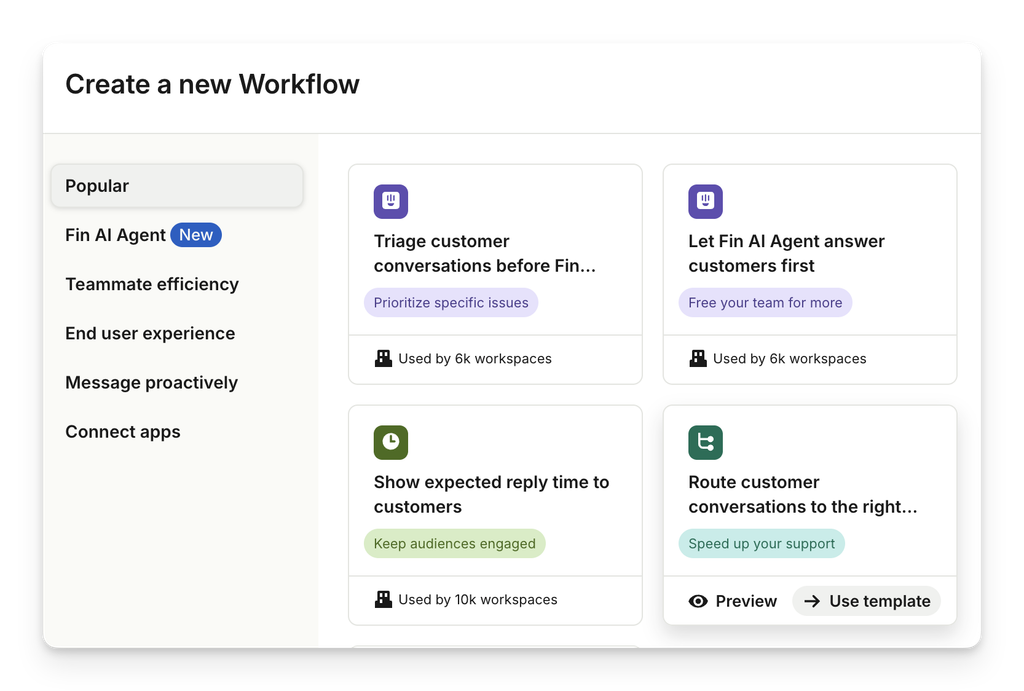This screenshot has height=691, width=1024.
Task: Use the Route customer conversations template
Action: point(867,601)
